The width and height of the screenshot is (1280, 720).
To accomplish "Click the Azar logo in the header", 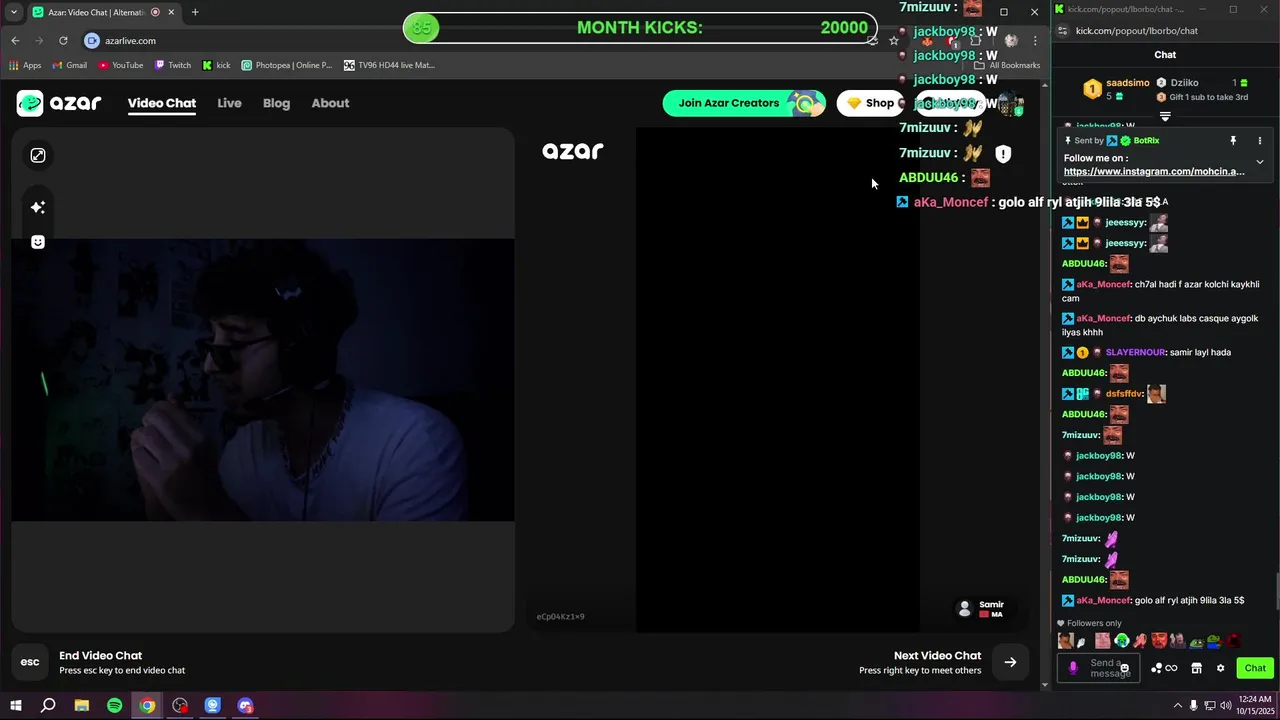I will pos(59,103).
